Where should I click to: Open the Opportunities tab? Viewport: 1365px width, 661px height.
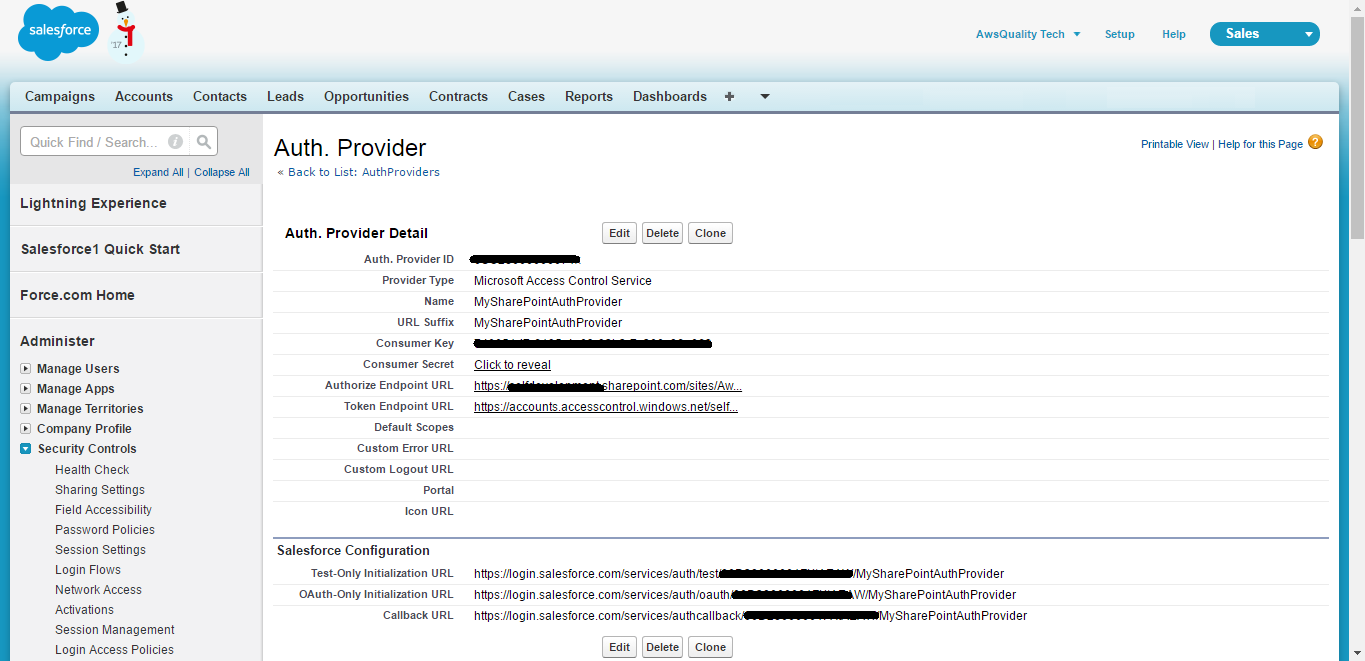366,97
